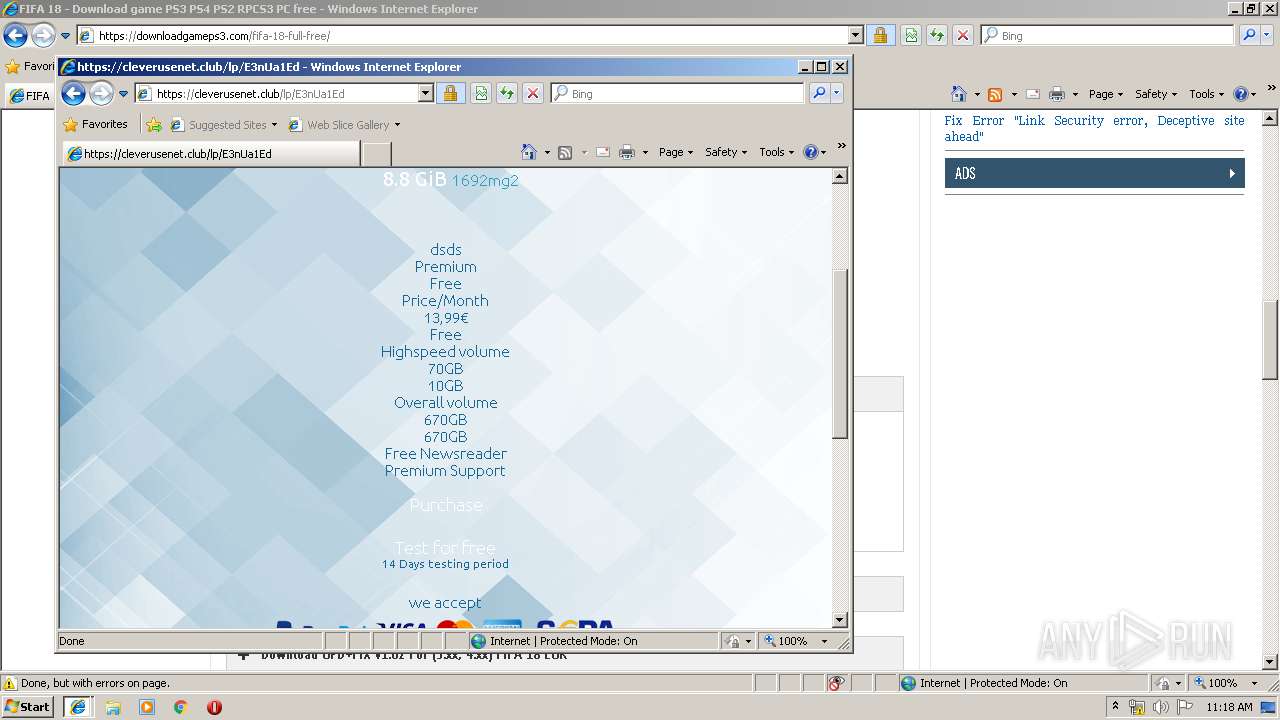Stop loading in the main window
Image resolution: width=1280 pixels, height=720 pixels.
[x=963, y=35]
